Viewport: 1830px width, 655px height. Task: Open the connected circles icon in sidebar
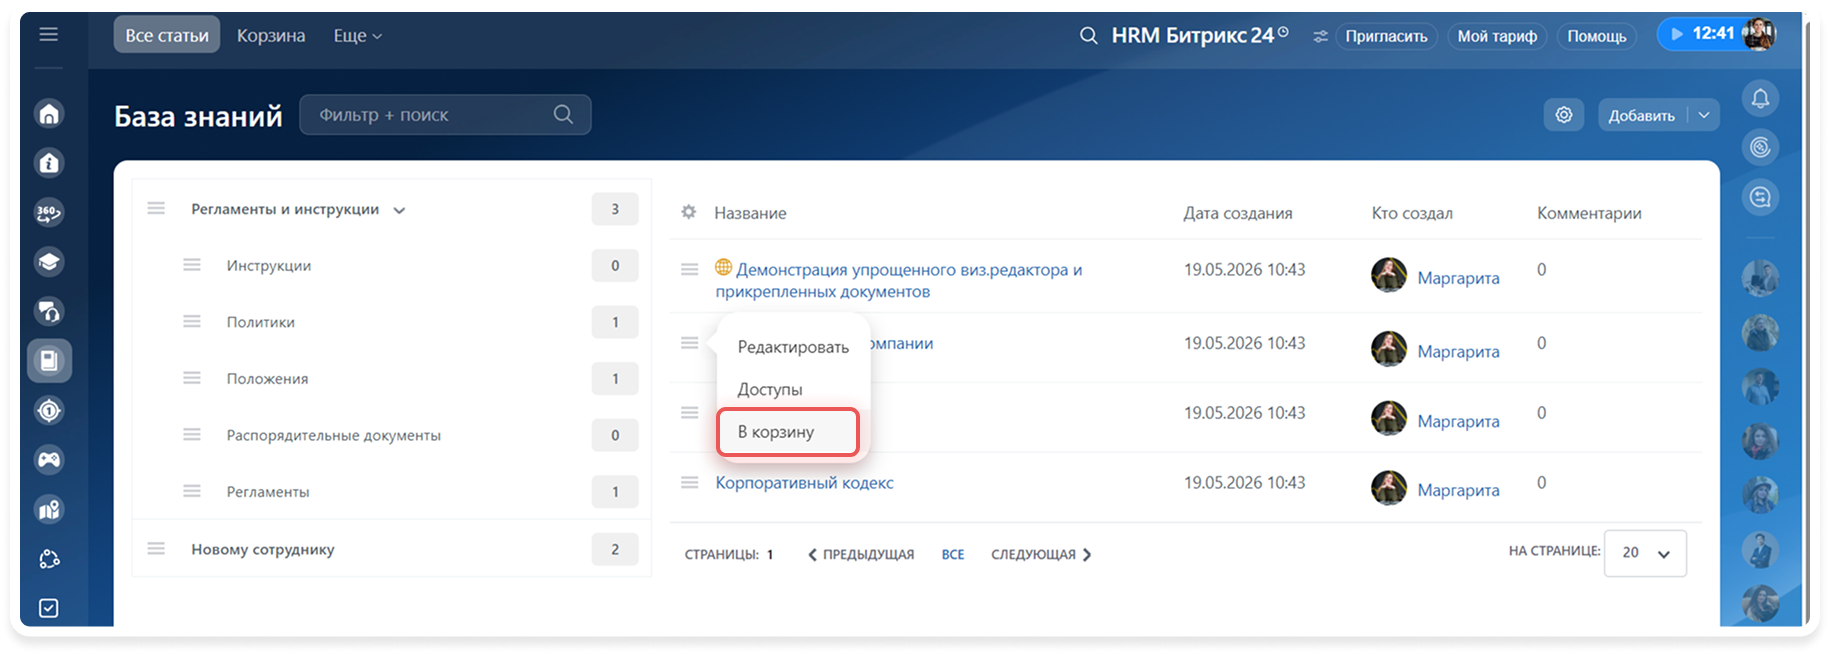49,559
